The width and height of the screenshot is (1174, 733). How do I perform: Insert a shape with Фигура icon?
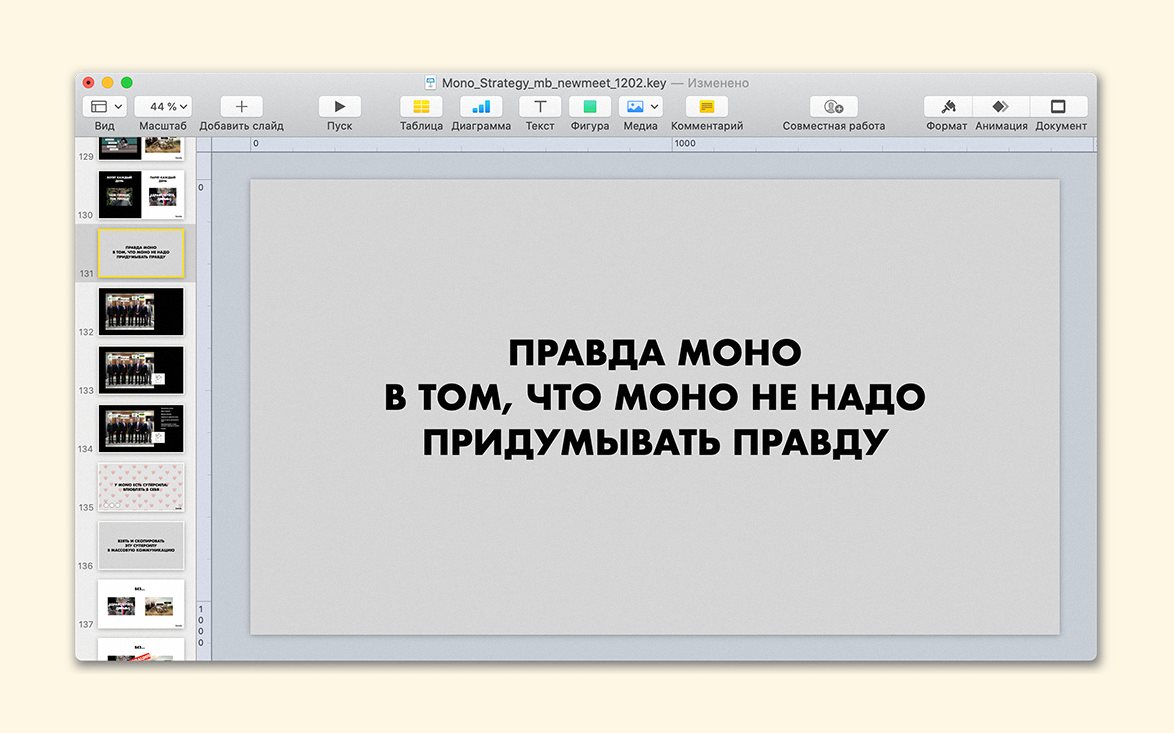(x=590, y=106)
